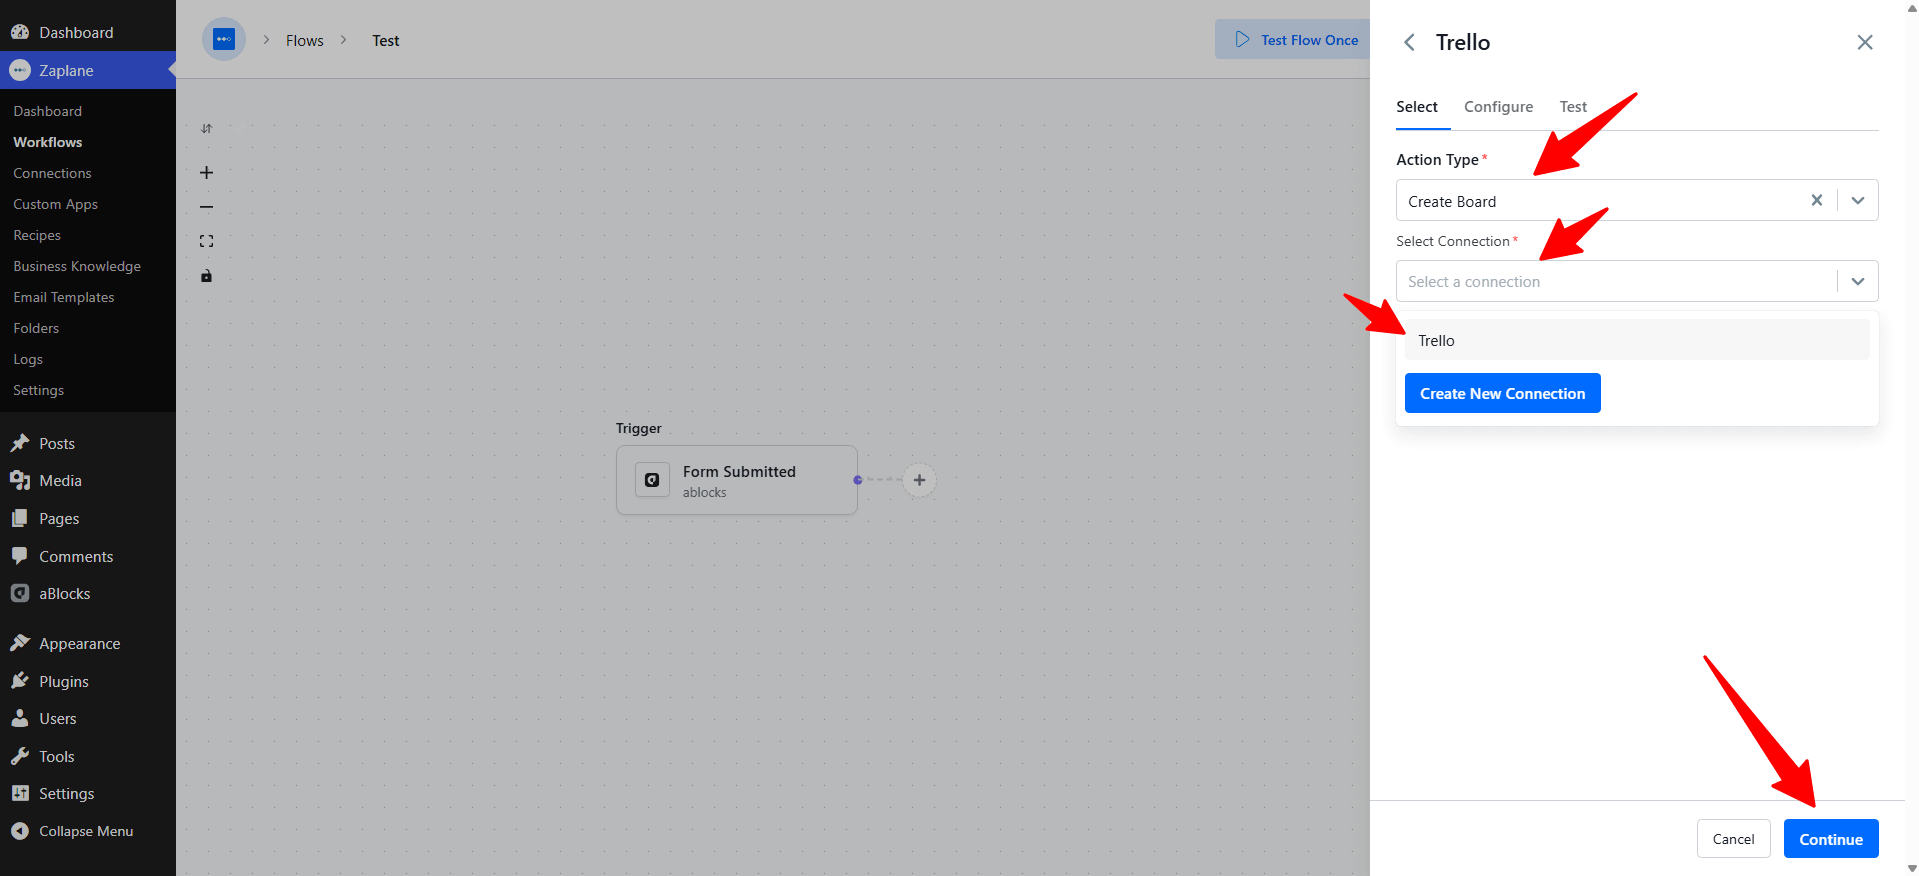This screenshot has width=1919, height=876.
Task: Go back with the Trello panel arrow
Action: pyautogui.click(x=1409, y=42)
